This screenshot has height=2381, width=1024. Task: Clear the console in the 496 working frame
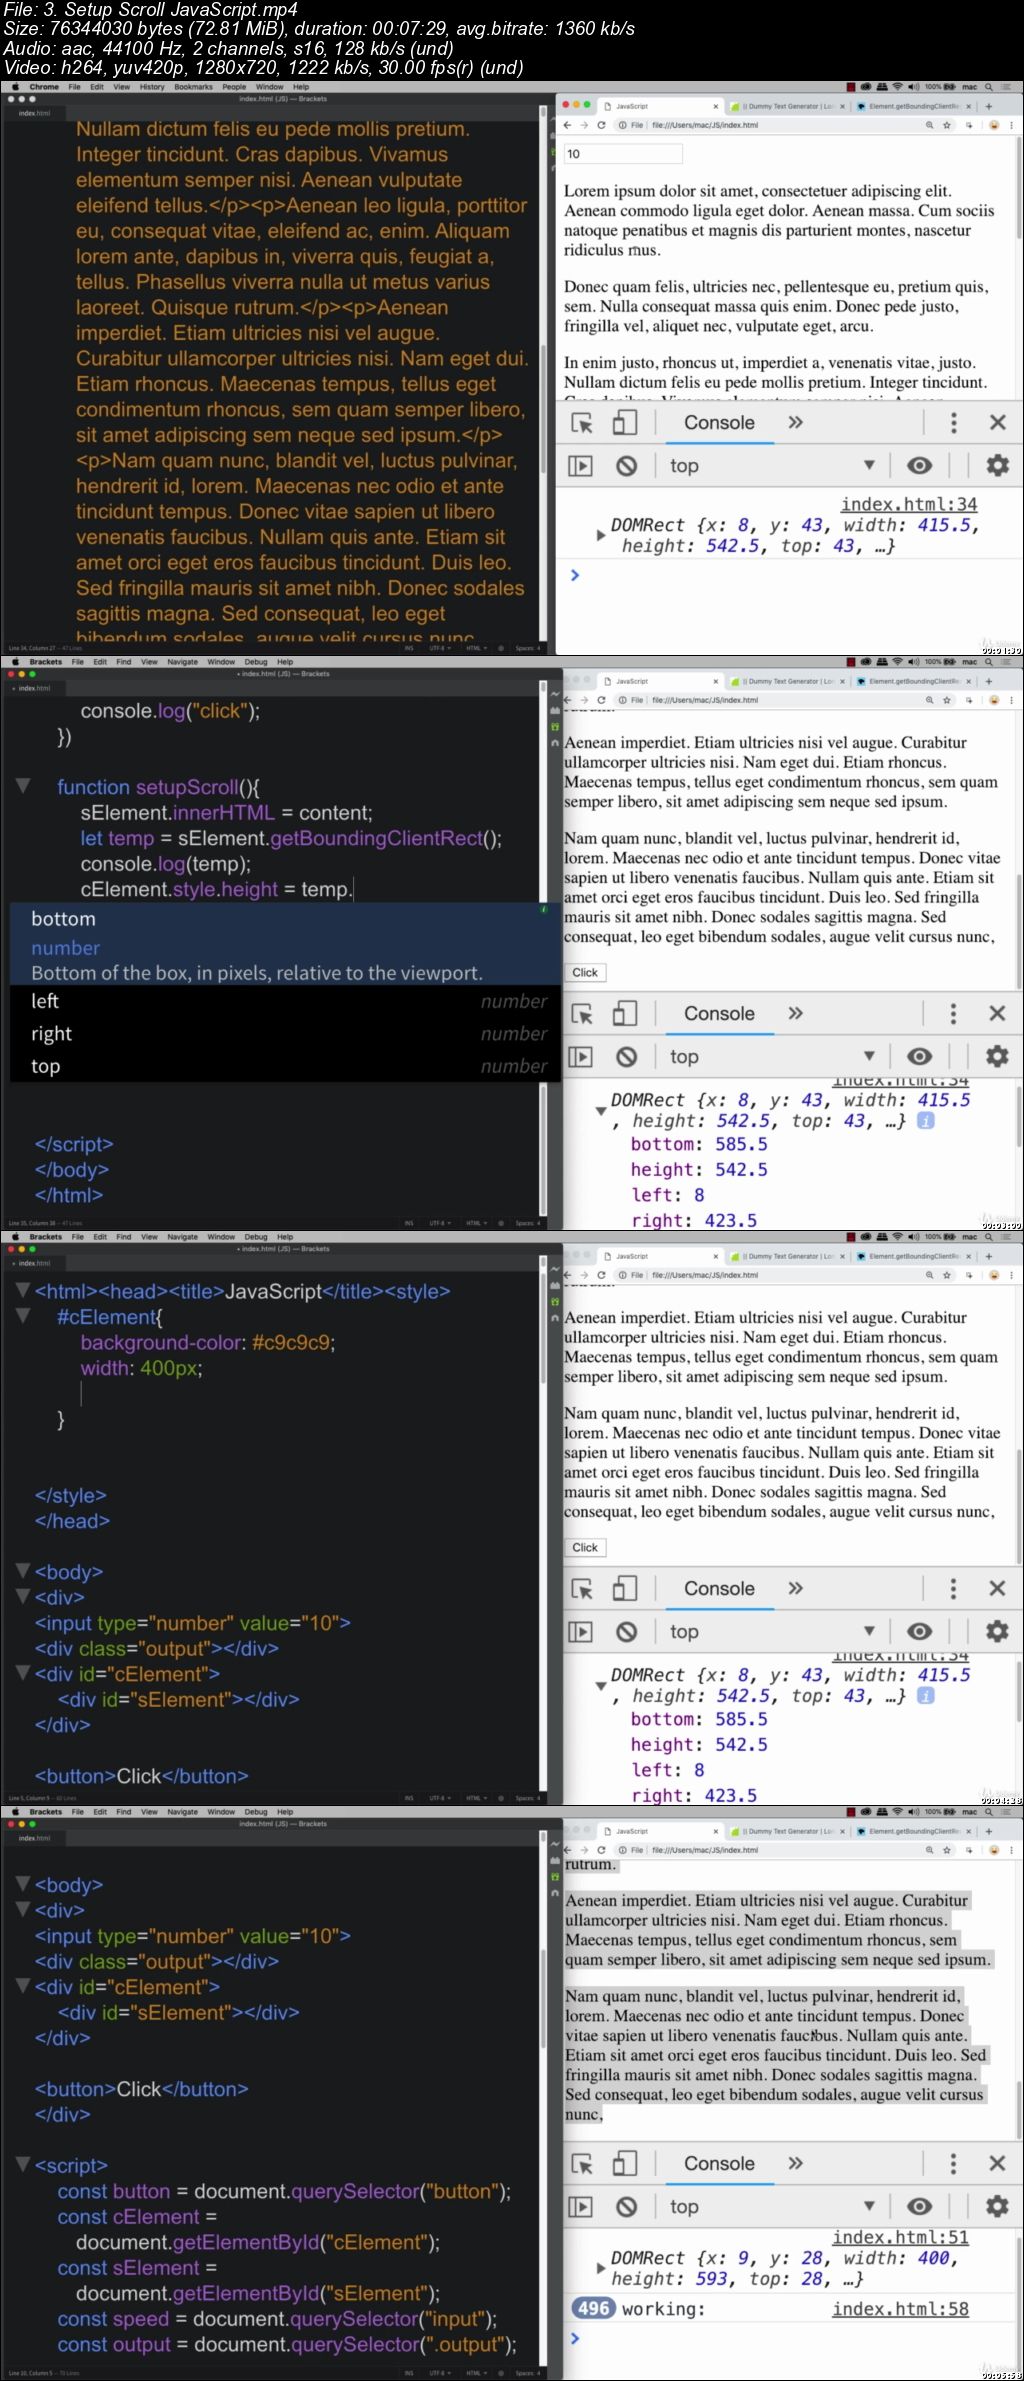(627, 2207)
